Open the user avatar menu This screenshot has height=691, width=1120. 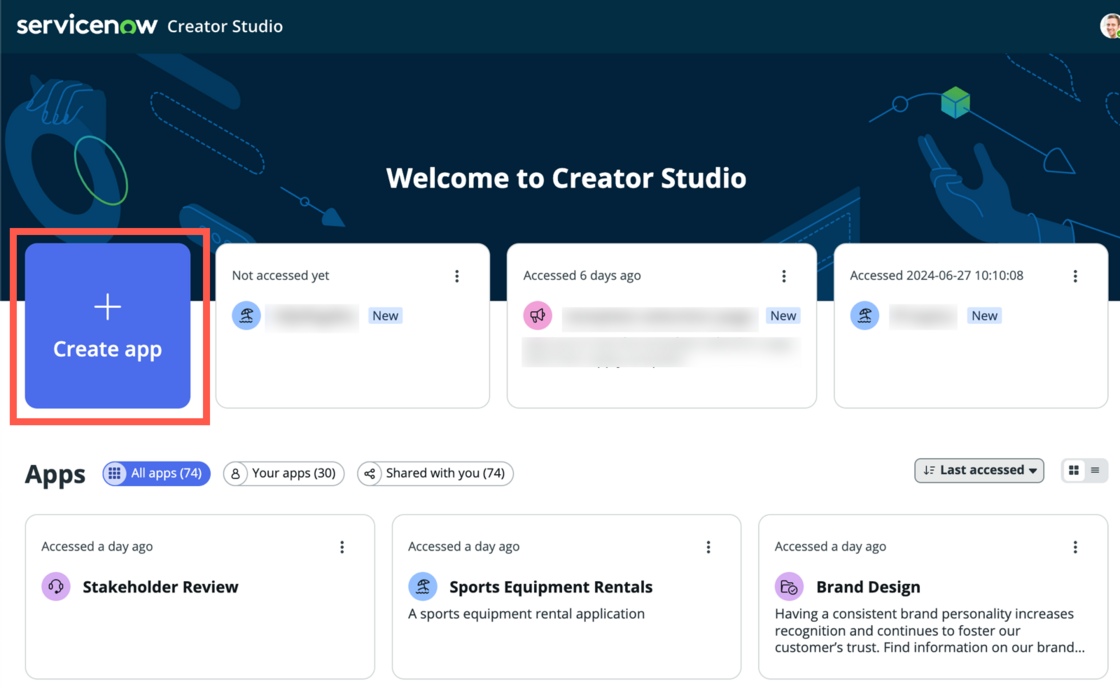coord(1110,26)
